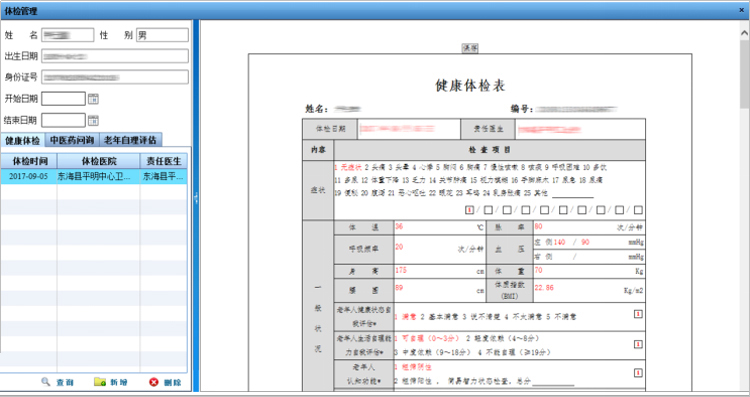This screenshot has height=397, width=750.
Task: Click the 查询 magnifier search icon
Action: tap(46, 382)
